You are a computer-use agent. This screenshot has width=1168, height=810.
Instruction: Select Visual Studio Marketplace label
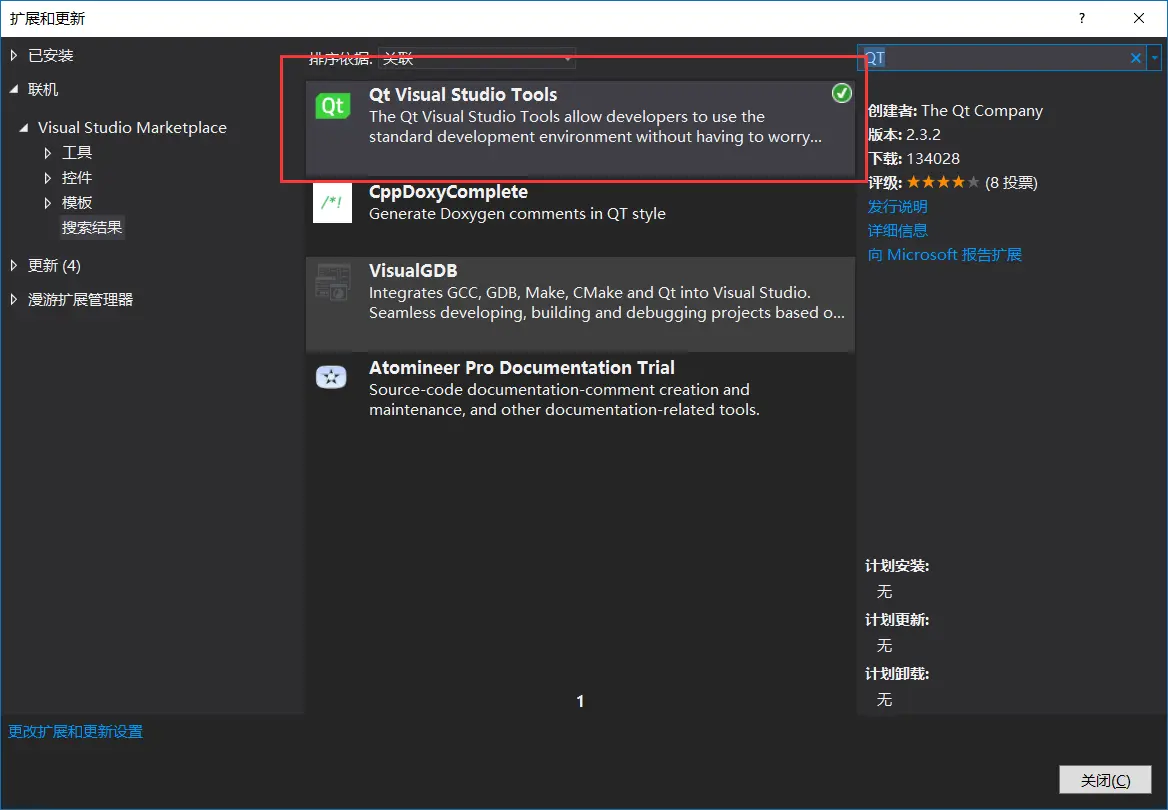click(x=132, y=127)
